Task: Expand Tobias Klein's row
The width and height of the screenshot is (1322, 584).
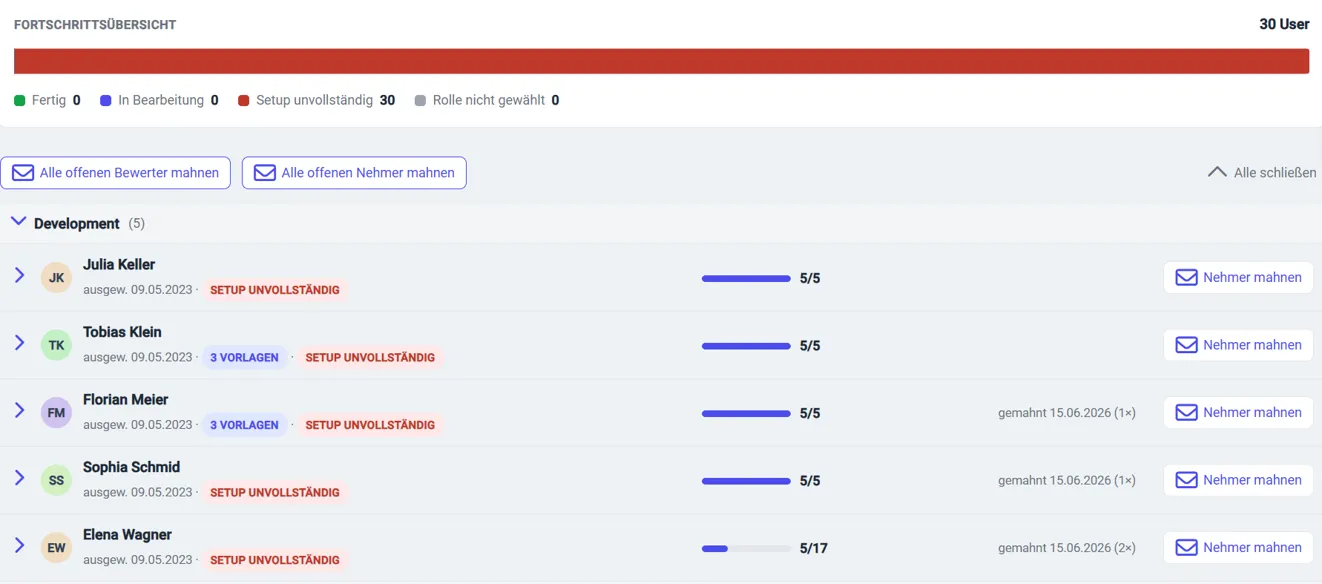Action: point(19,343)
